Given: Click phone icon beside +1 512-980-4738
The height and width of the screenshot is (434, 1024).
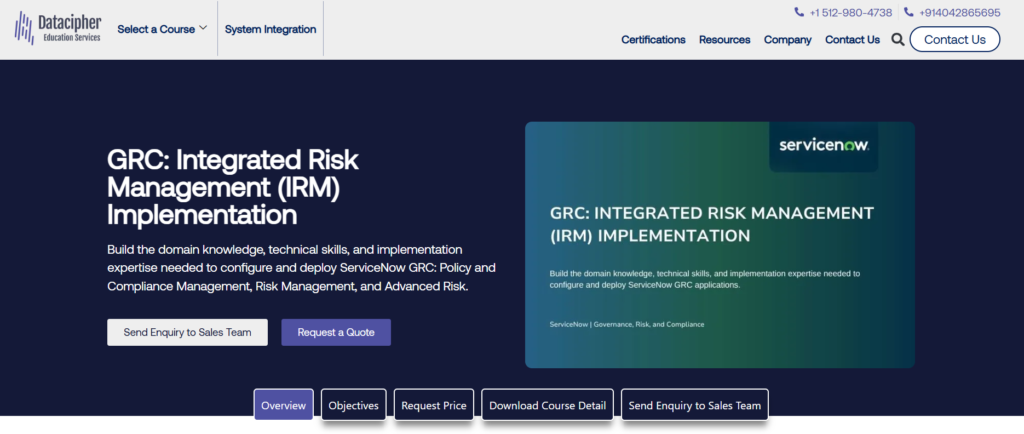Looking at the screenshot, I should pyautogui.click(x=799, y=12).
